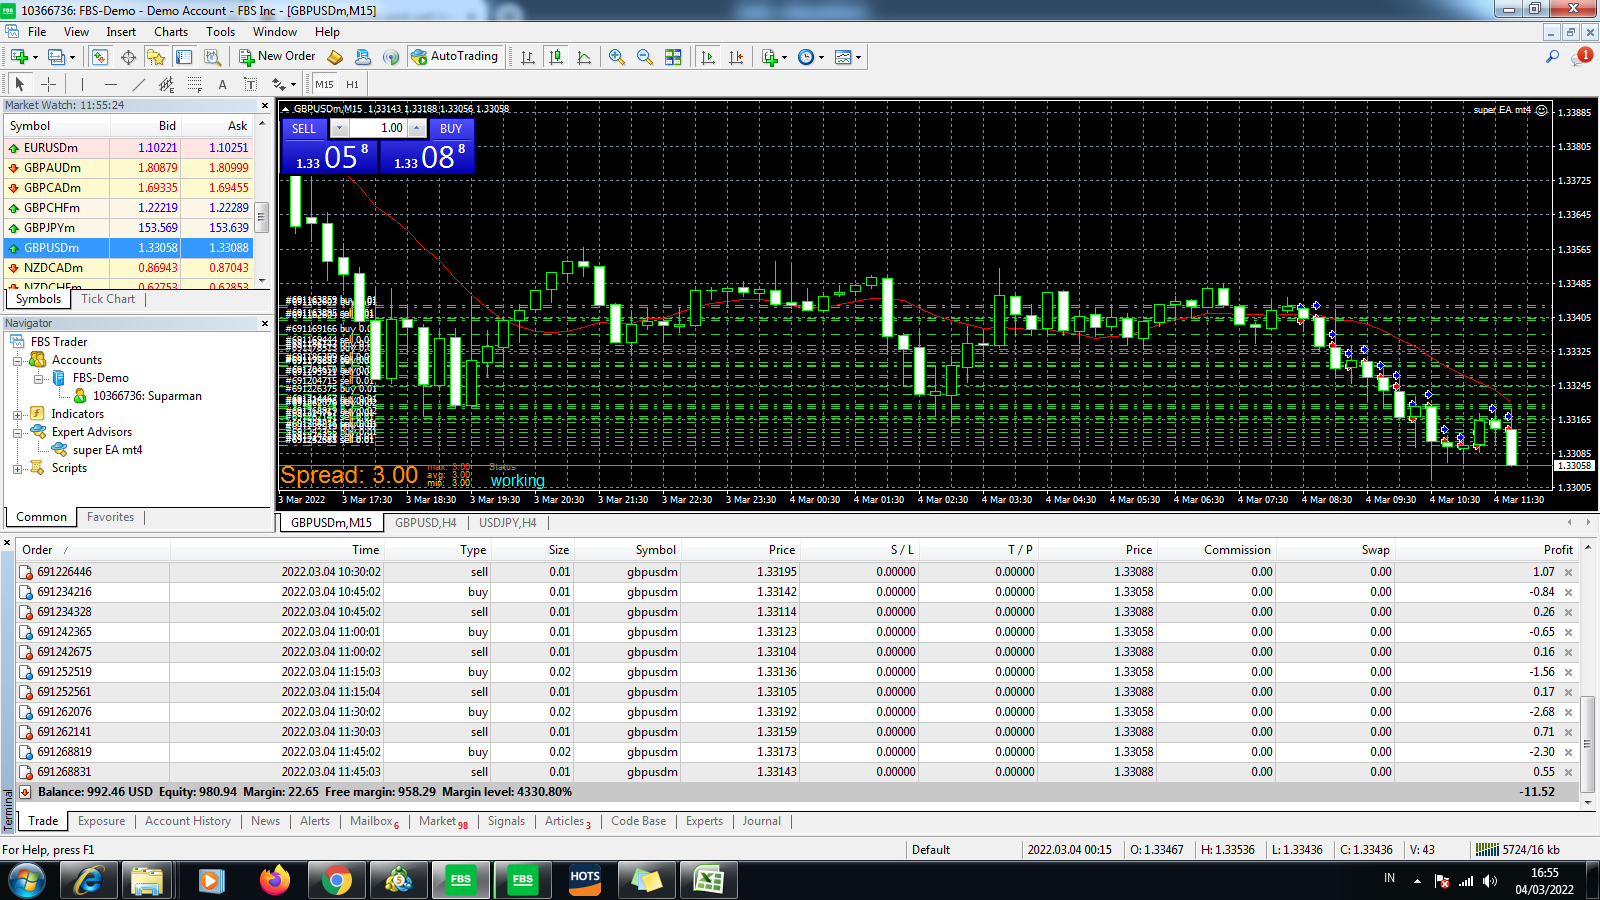The width and height of the screenshot is (1600, 900).
Task: Toggle chart Auto Scroll
Action: tap(708, 57)
